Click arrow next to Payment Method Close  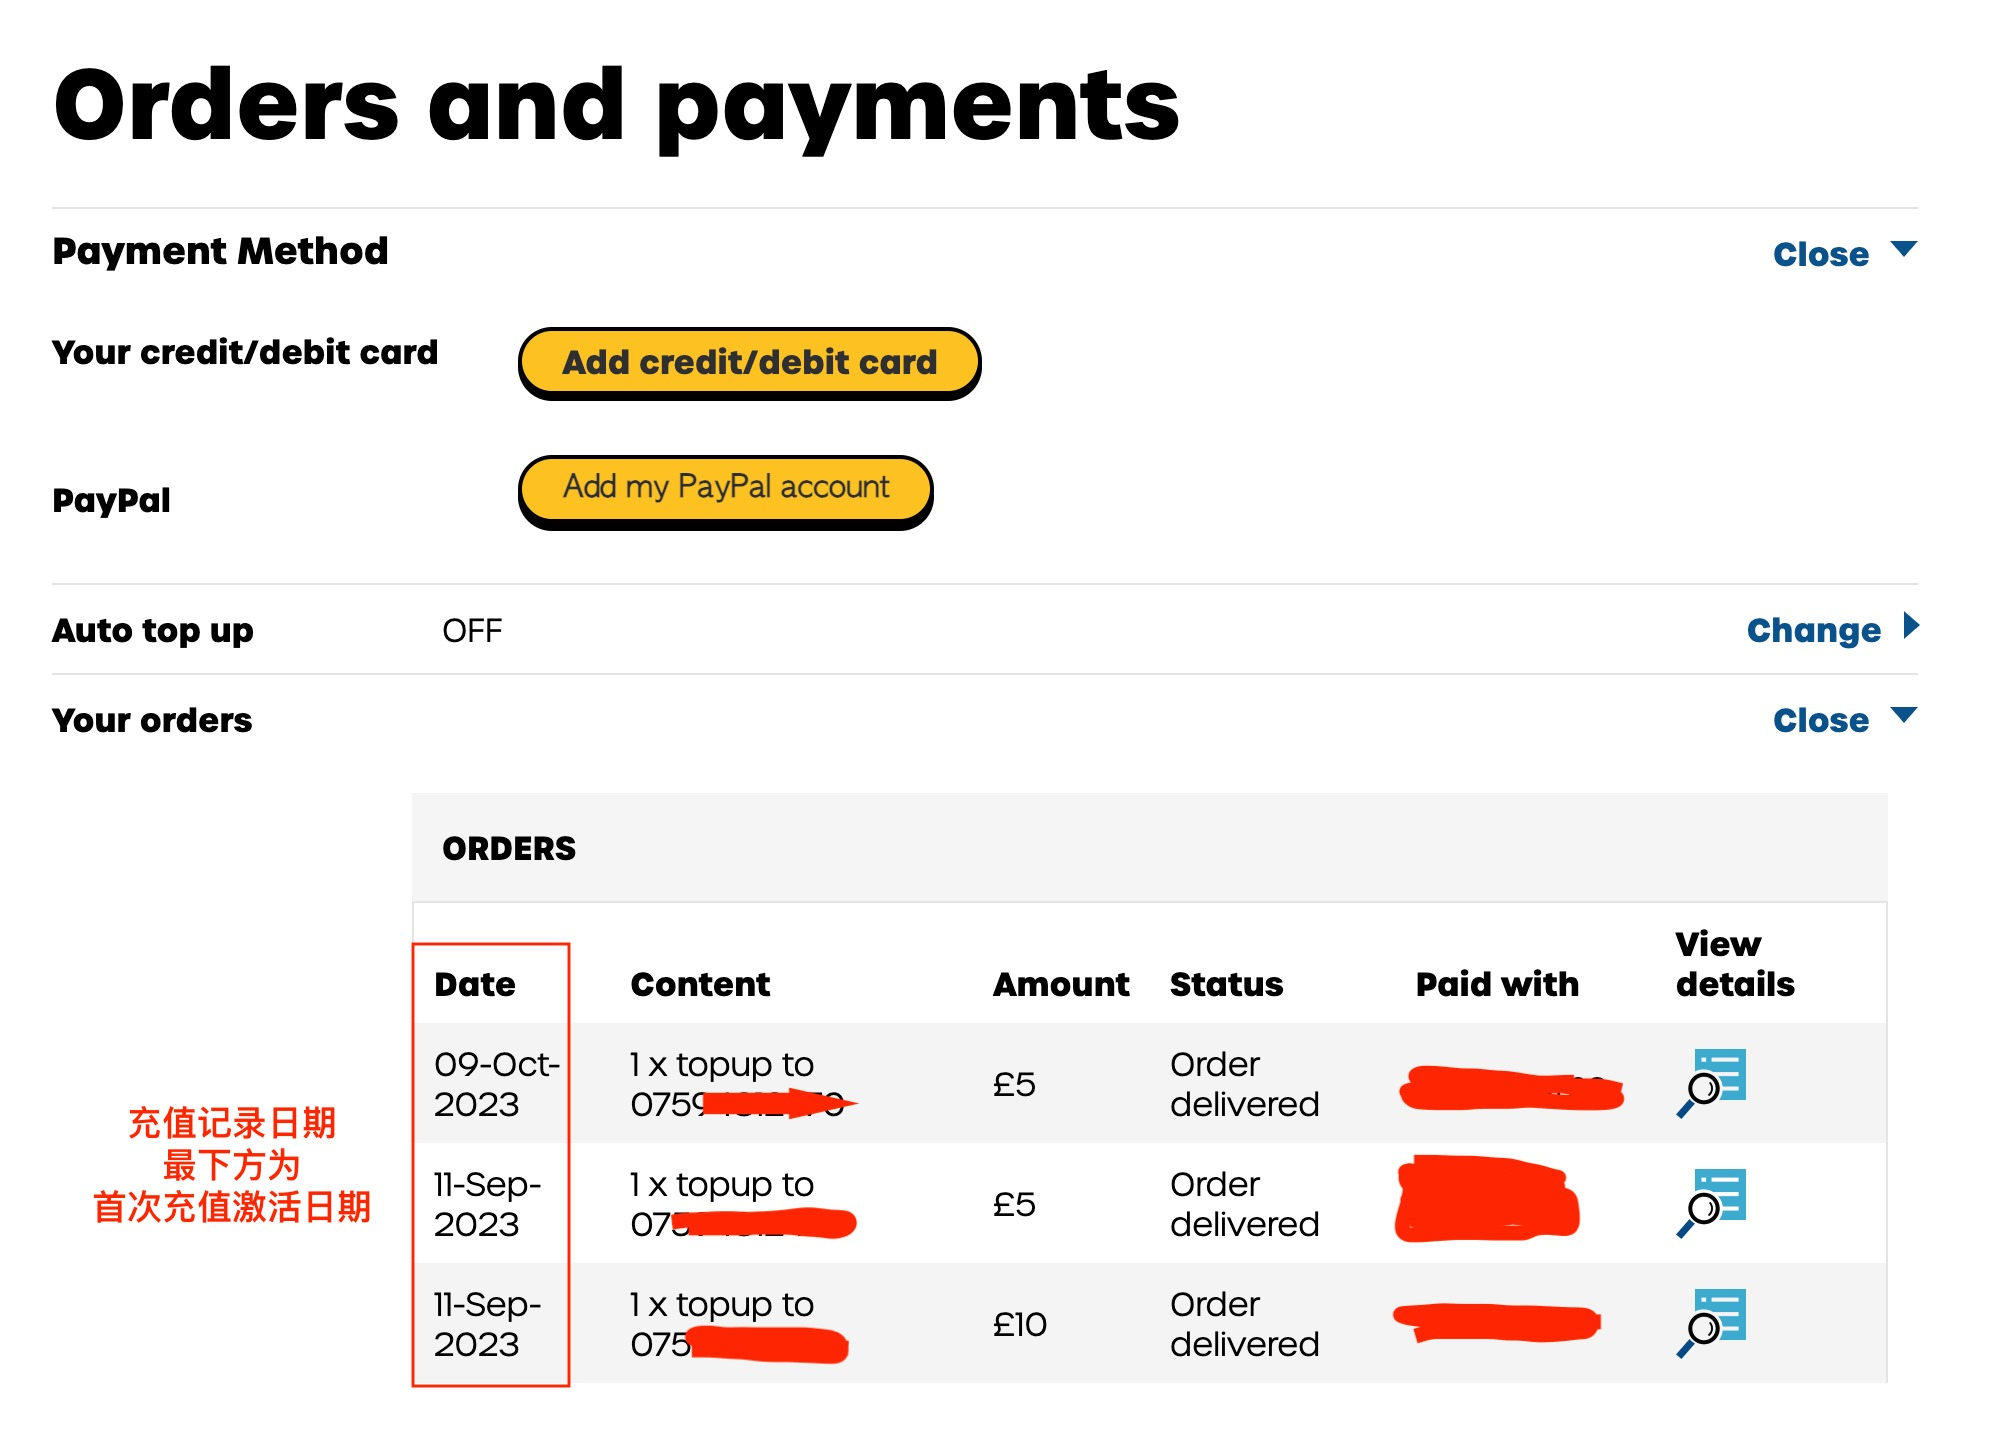point(1904,248)
